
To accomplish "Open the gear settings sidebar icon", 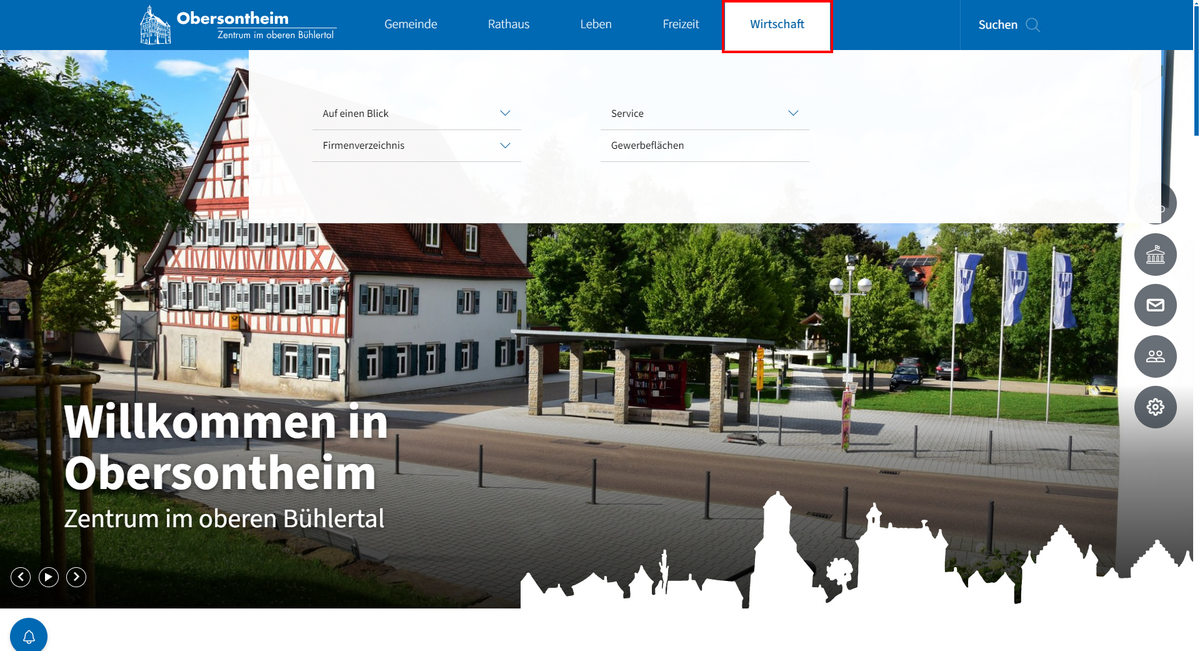I will click(1155, 407).
